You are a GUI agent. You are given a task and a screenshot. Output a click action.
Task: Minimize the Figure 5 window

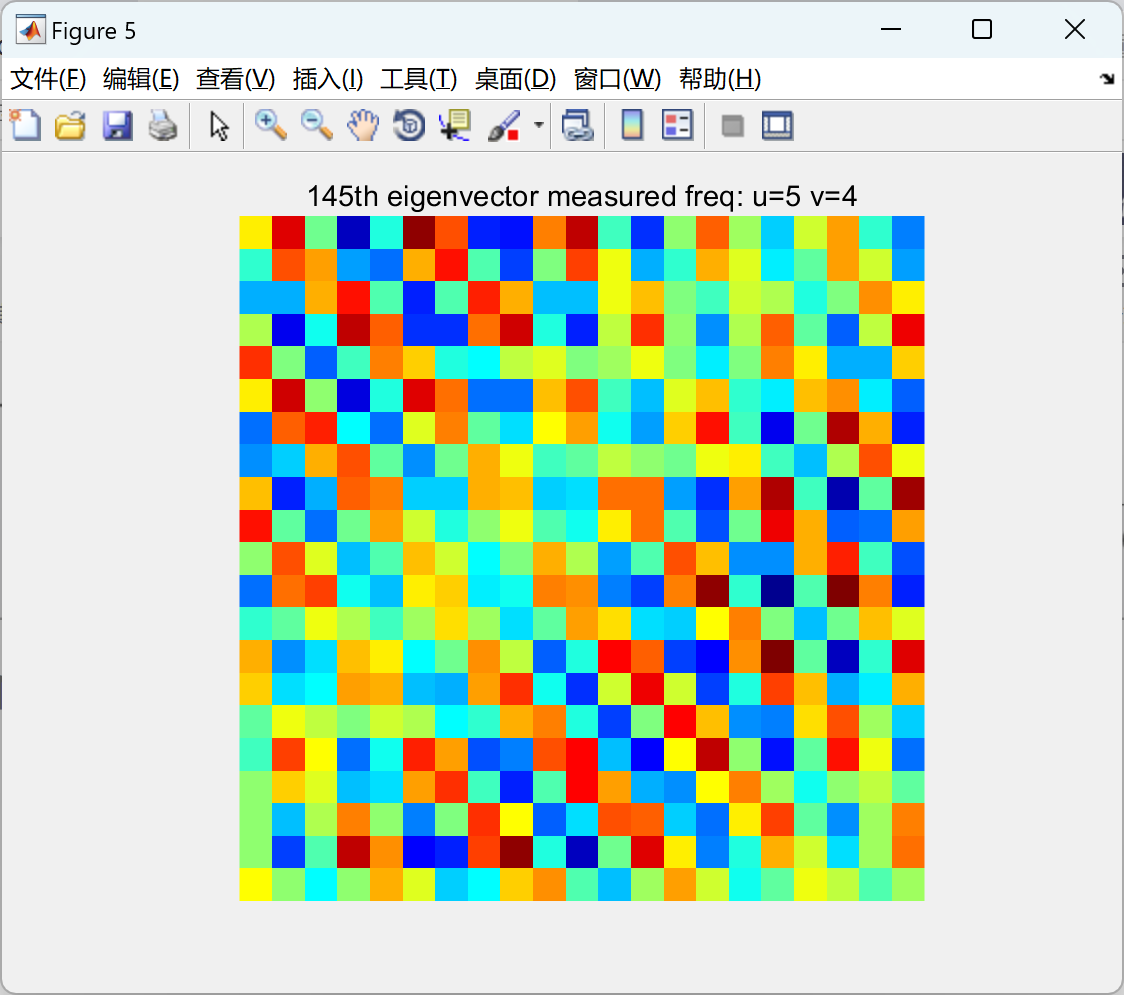pyautogui.click(x=890, y=29)
